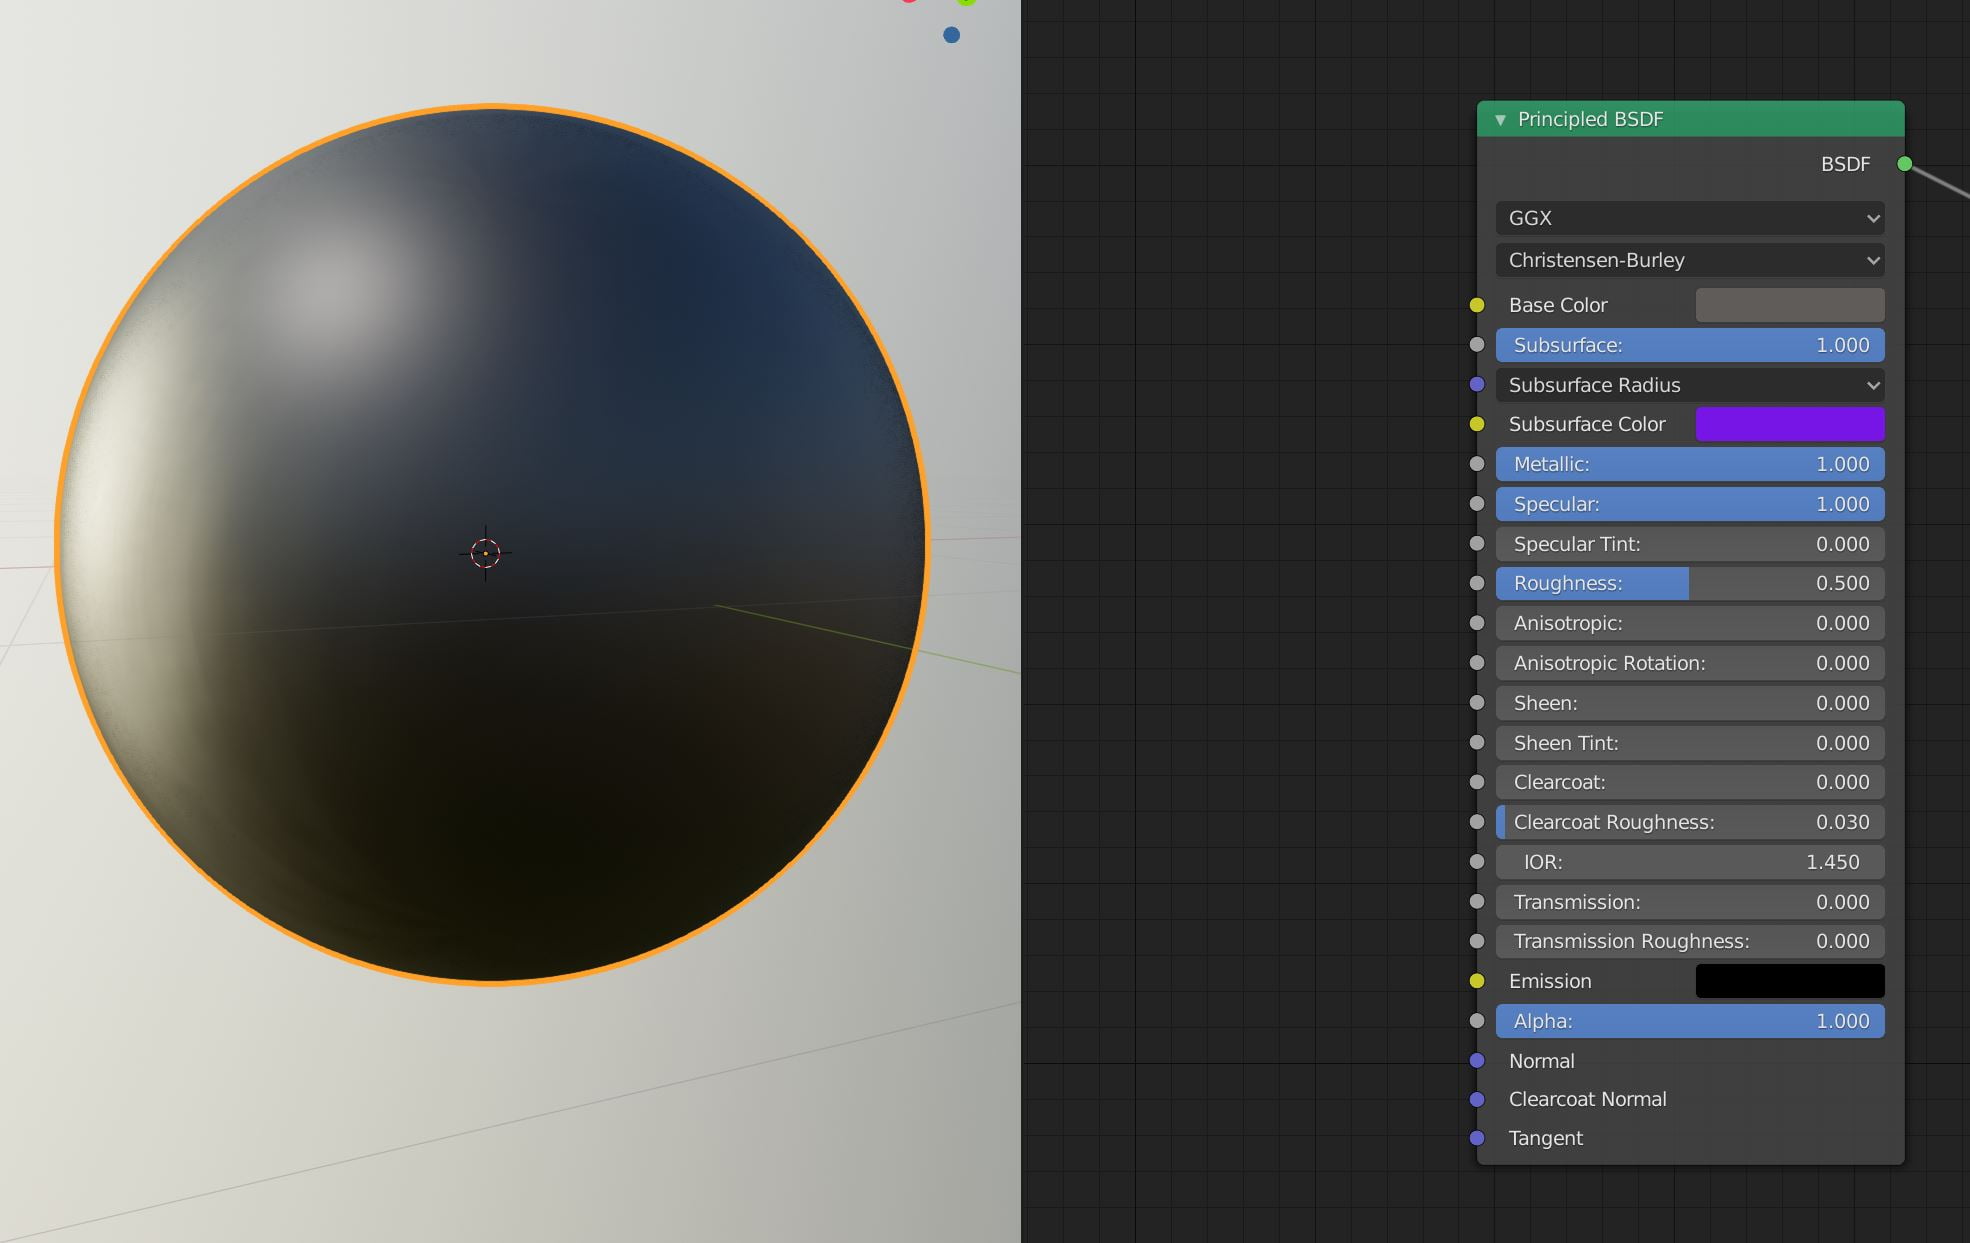Click the Clearcoat Normal input socket

[1477, 1099]
